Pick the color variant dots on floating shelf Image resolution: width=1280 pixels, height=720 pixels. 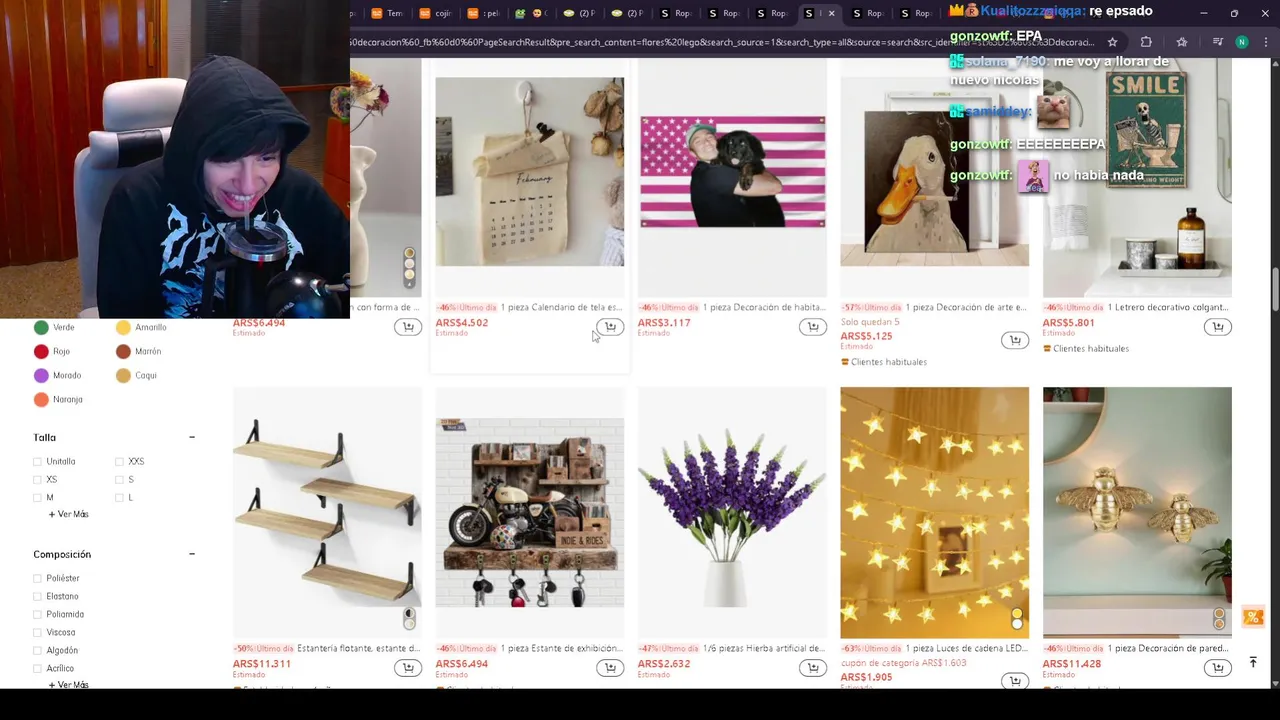[x=409, y=620]
